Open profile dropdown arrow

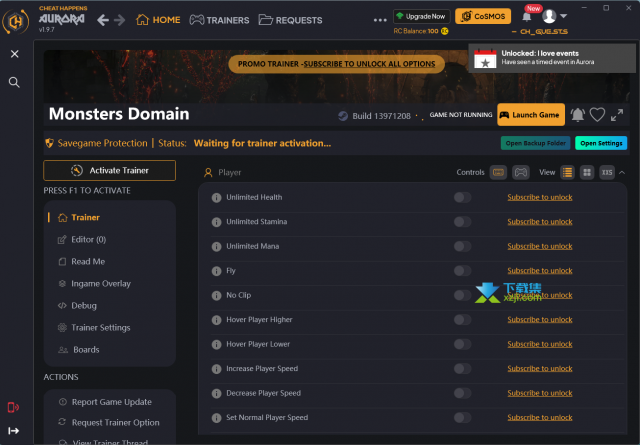[x=564, y=16]
